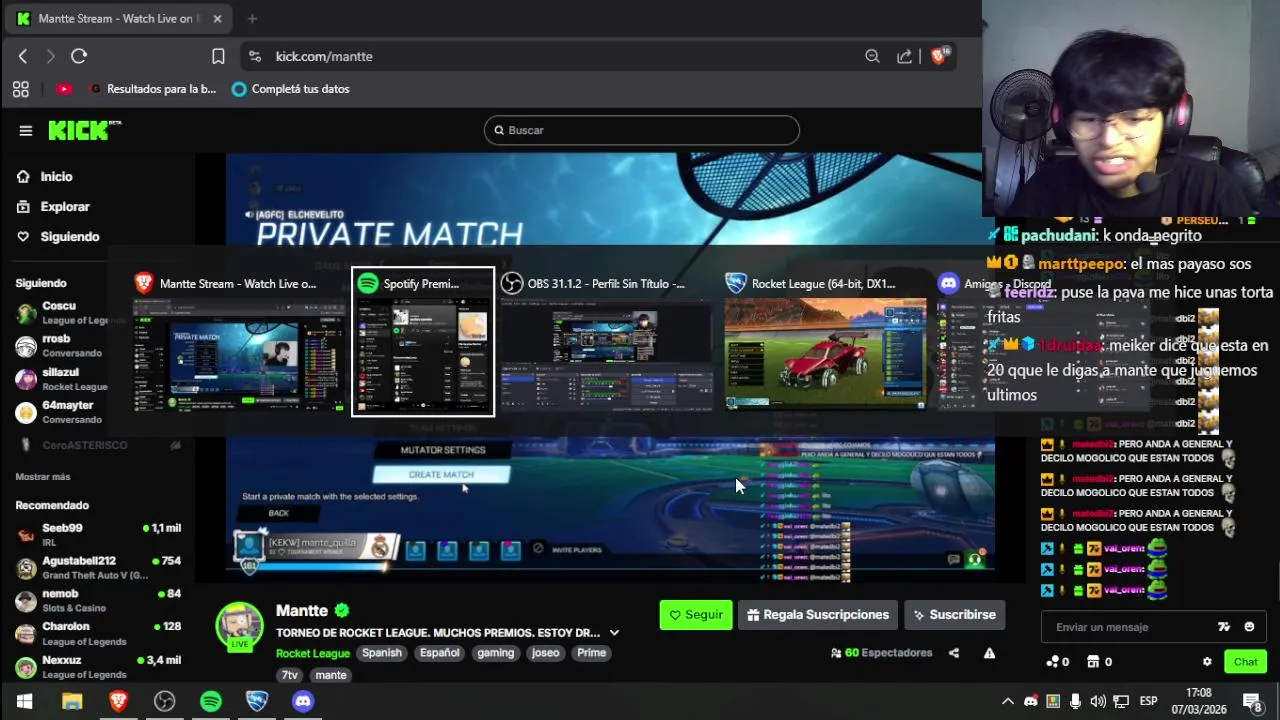Click the share icon in the address bar
The image size is (1280, 720).
point(905,56)
